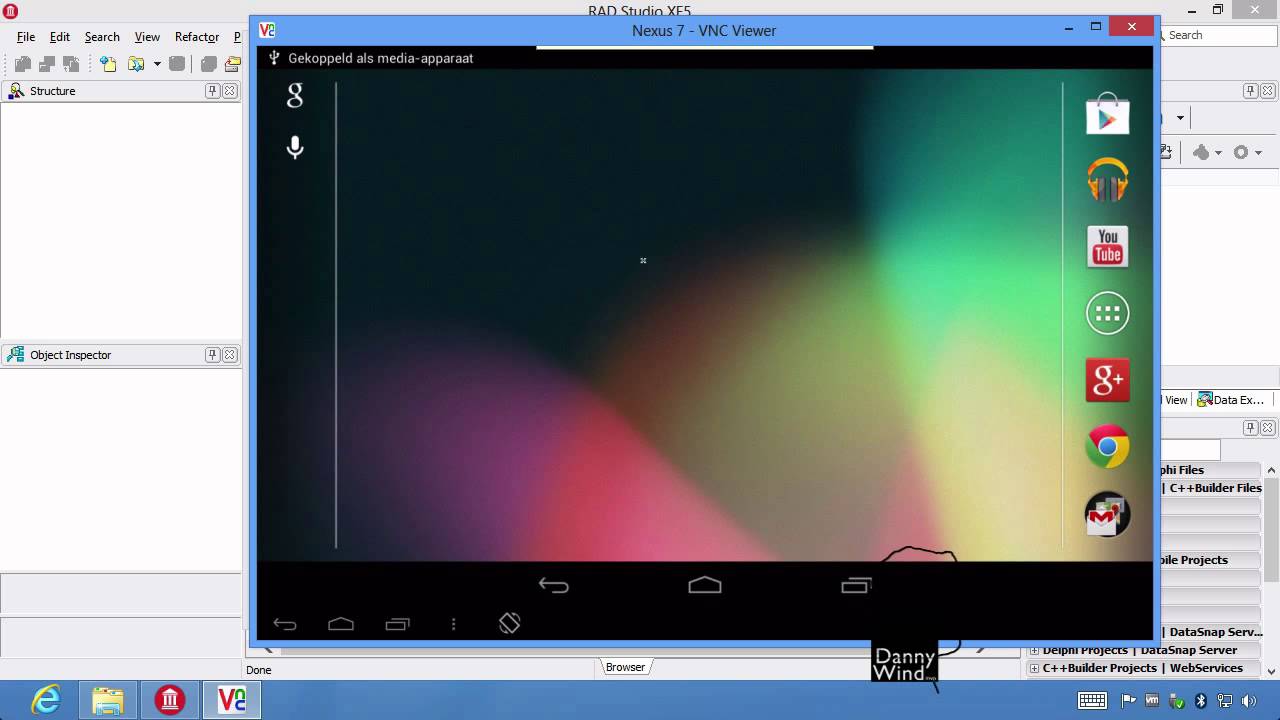Expand the C++Builder Projects WebServices node
Image resolution: width=1280 pixels, height=720 pixels.
point(1035,668)
